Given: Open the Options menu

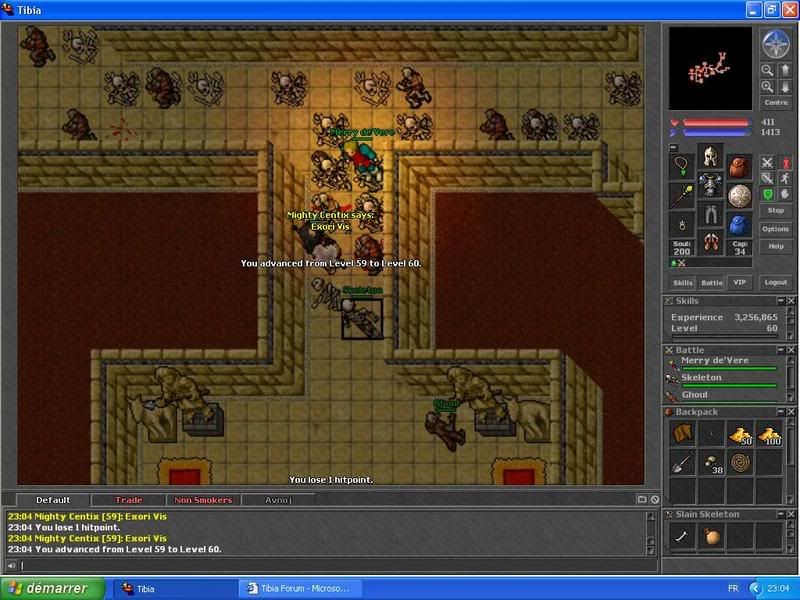Looking at the screenshot, I should tap(776, 229).
